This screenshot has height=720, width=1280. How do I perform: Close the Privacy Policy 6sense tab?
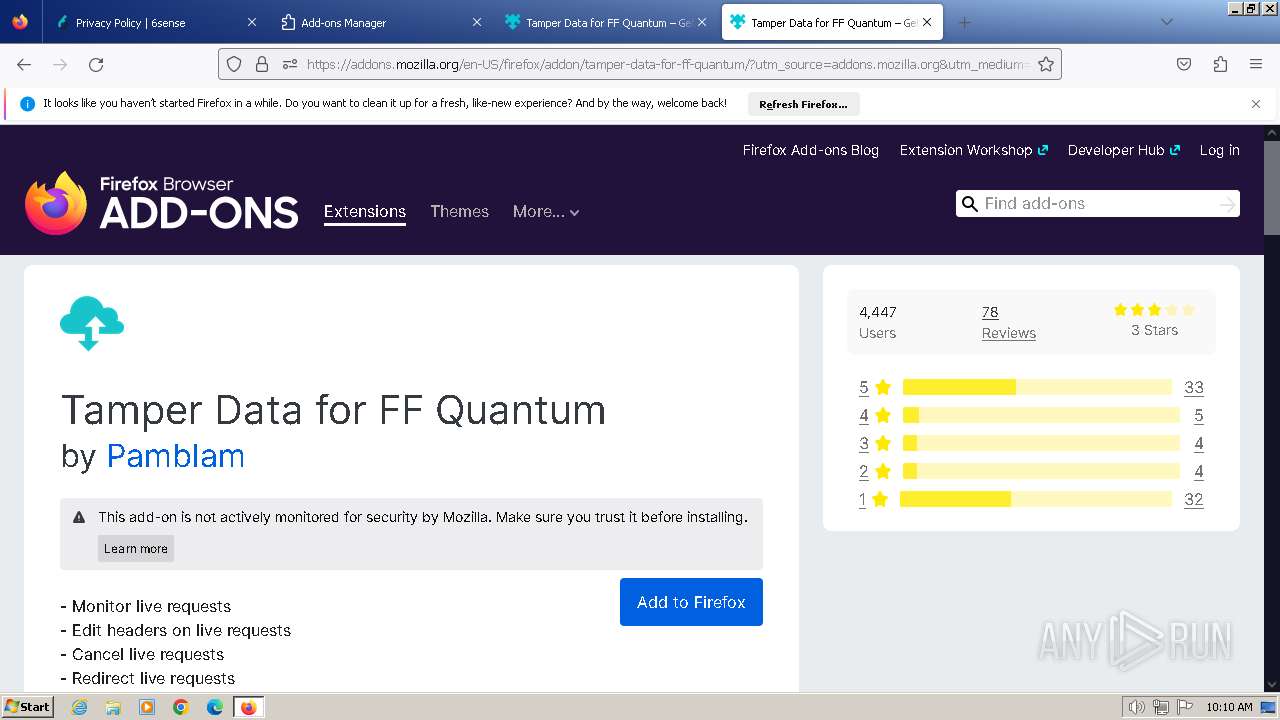[x=252, y=22]
